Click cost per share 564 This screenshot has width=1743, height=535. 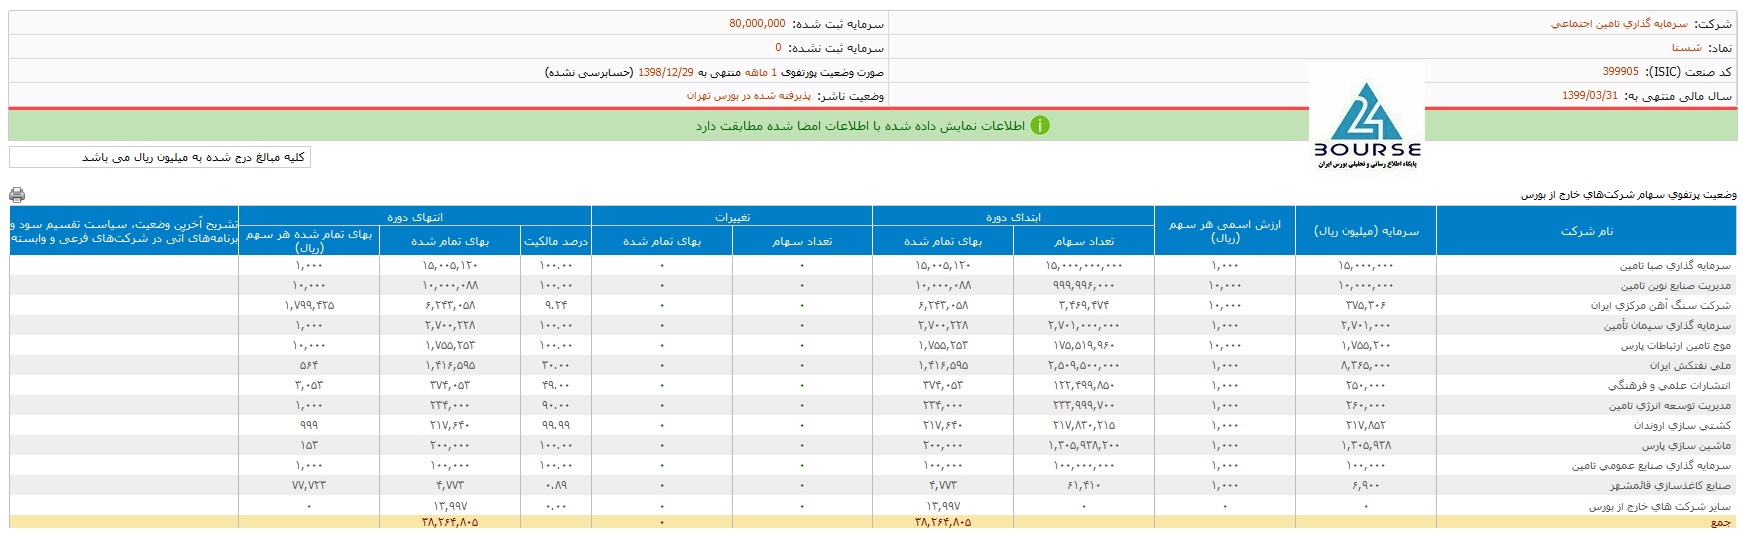[x=309, y=365]
